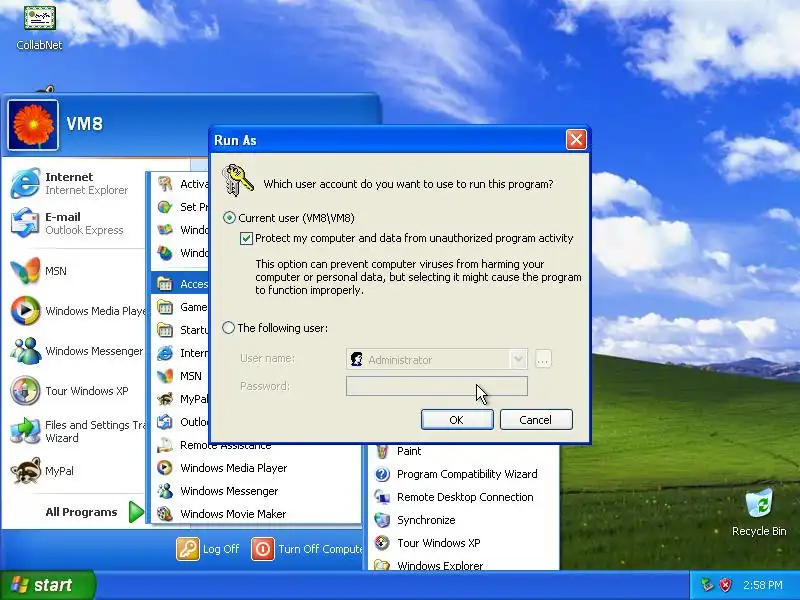This screenshot has height=600, width=800.
Task: Open MyPal in the All Programs list
Action: [181, 399]
